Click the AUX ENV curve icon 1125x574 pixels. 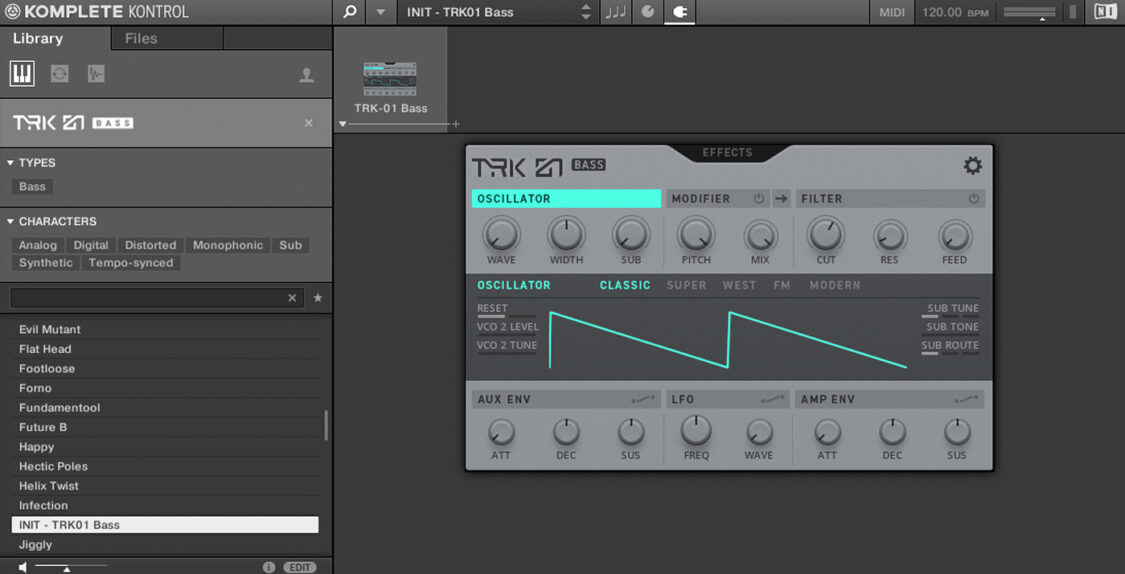pos(644,400)
